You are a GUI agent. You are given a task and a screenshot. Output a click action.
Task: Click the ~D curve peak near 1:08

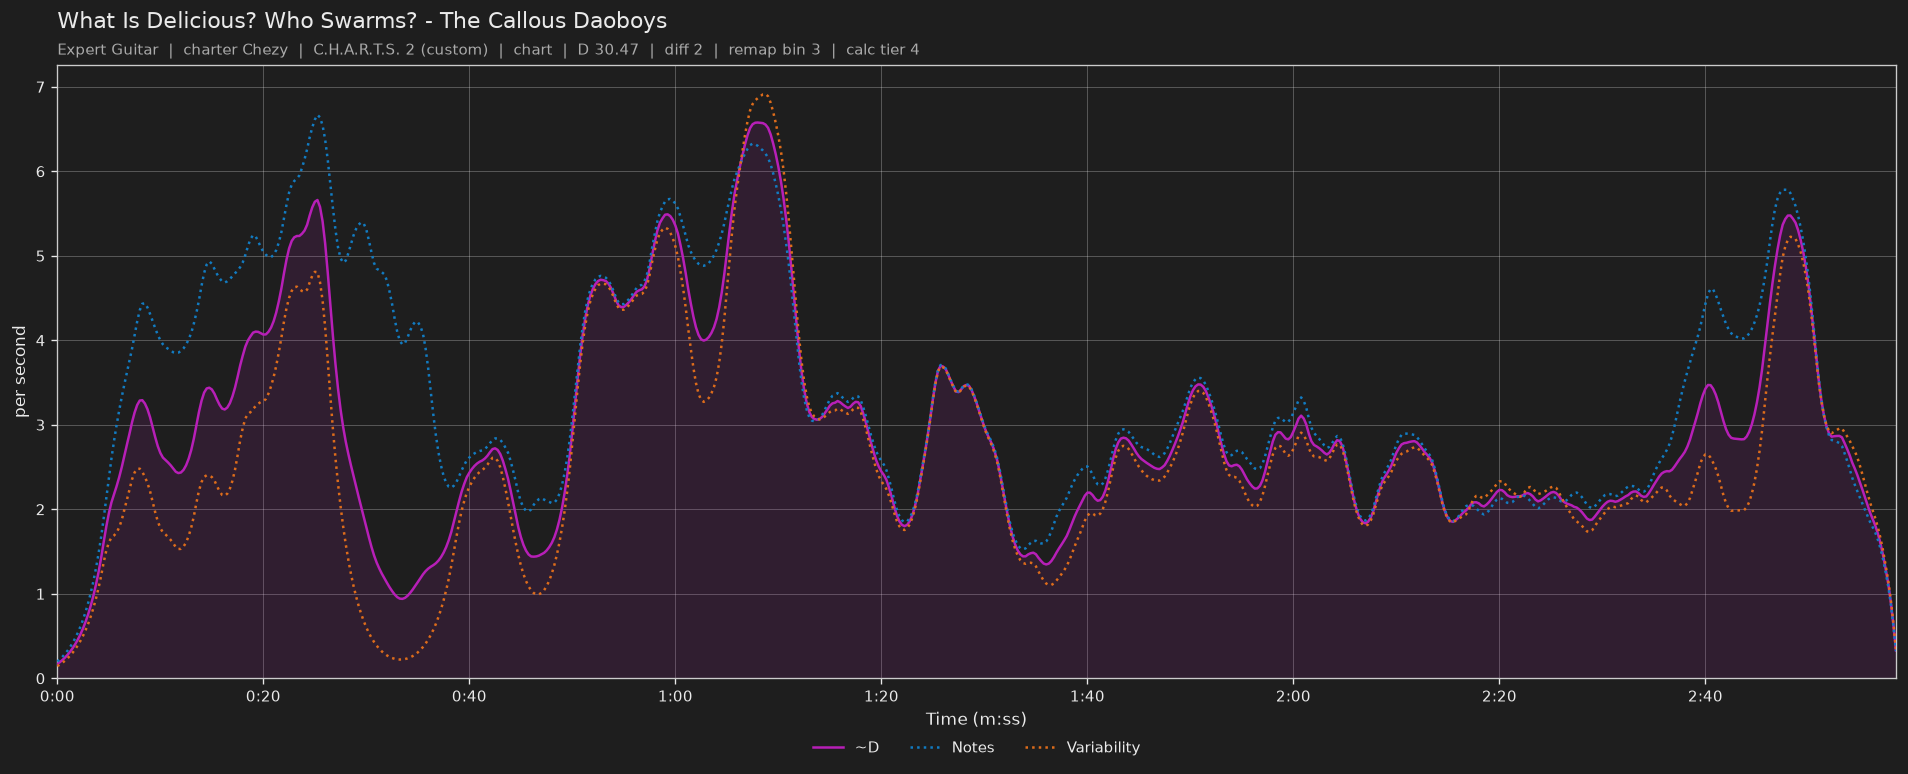758,123
